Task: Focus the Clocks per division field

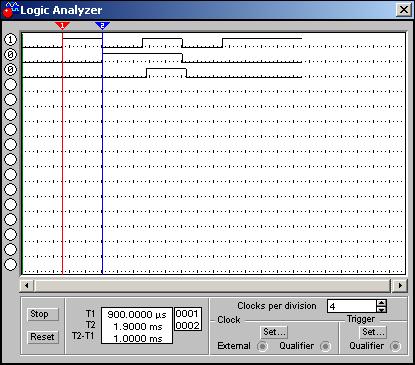Action: click(x=352, y=306)
